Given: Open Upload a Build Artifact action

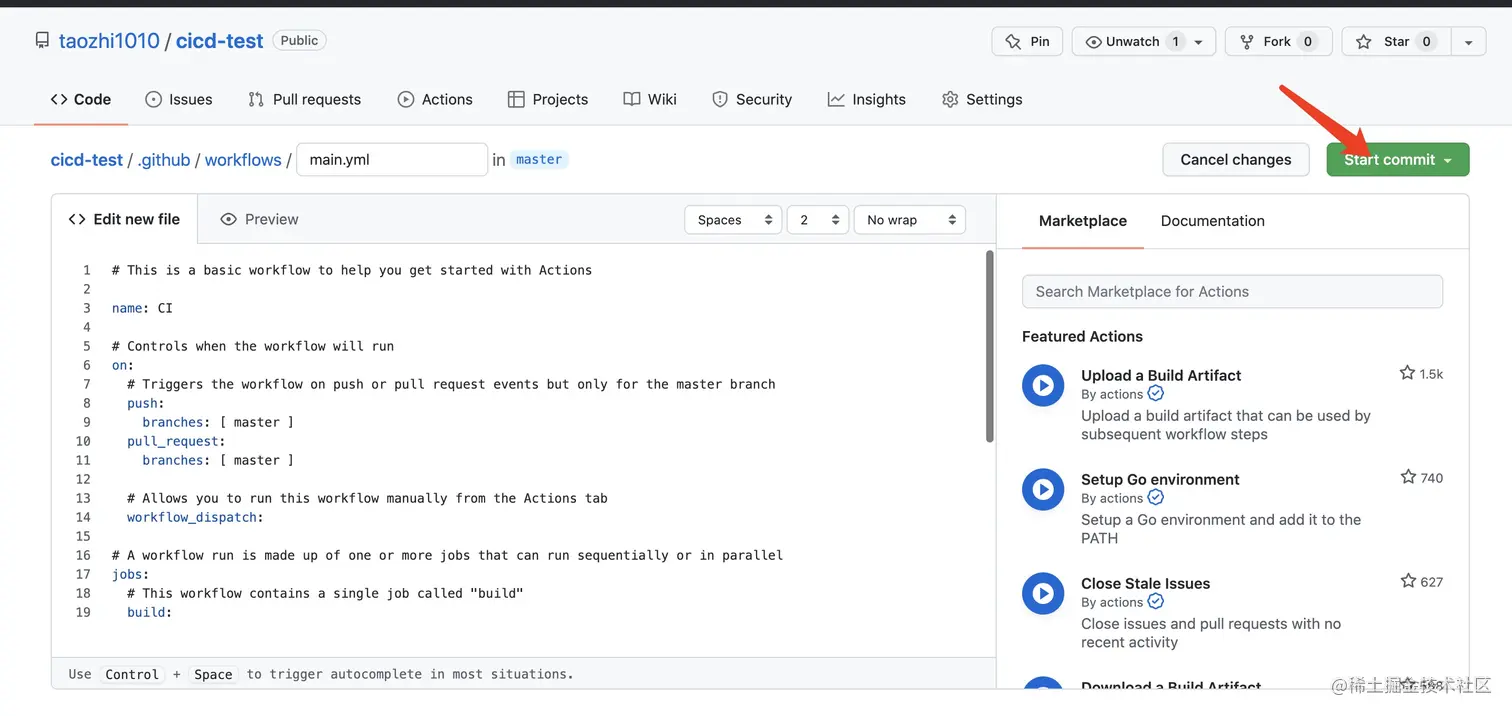Looking at the screenshot, I should click(x=1161, y=375).
